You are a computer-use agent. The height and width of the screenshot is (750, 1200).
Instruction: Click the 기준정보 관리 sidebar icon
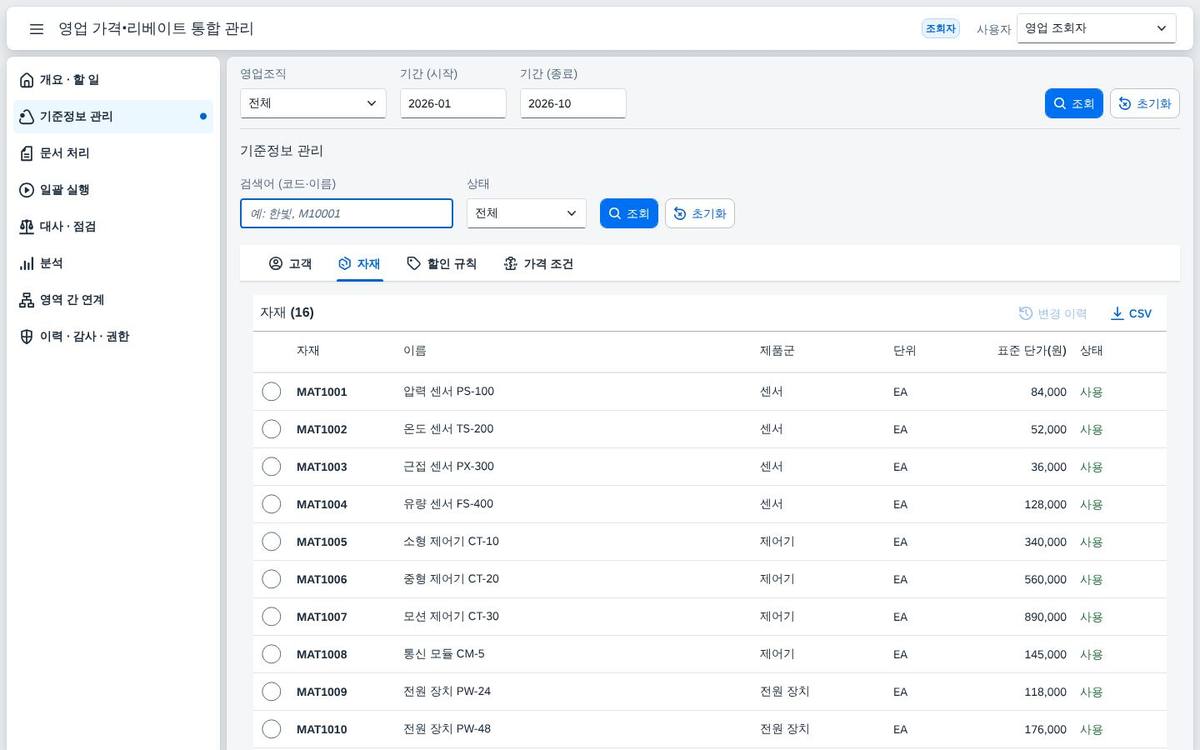tap(27, 117)
